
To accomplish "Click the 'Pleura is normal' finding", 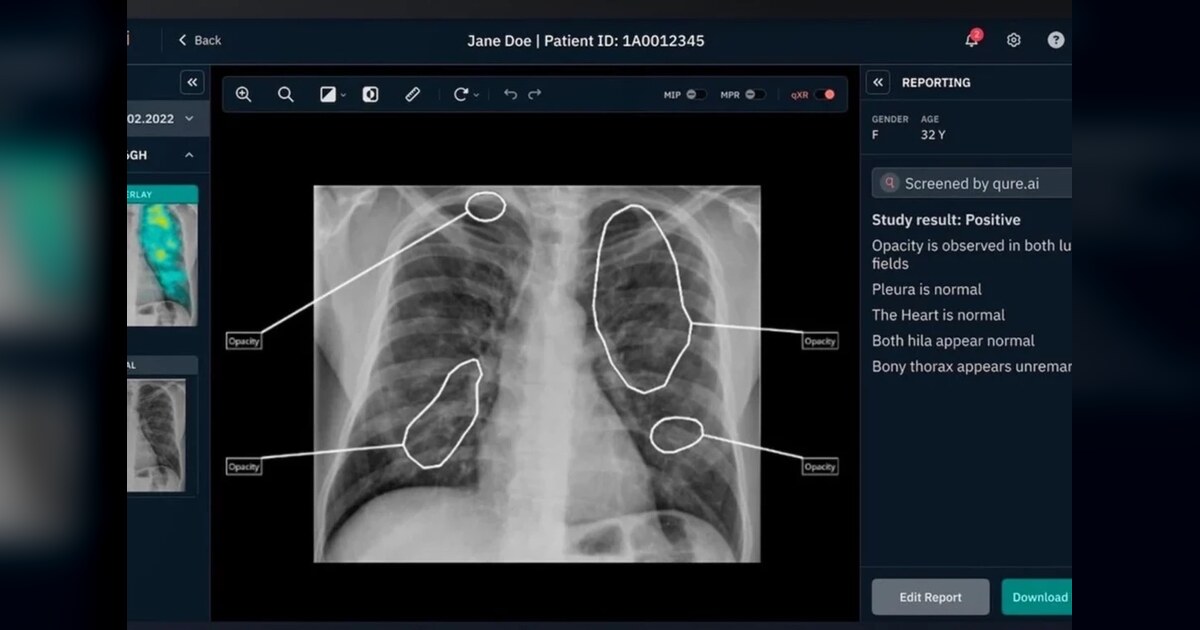I will coord(927,289).
